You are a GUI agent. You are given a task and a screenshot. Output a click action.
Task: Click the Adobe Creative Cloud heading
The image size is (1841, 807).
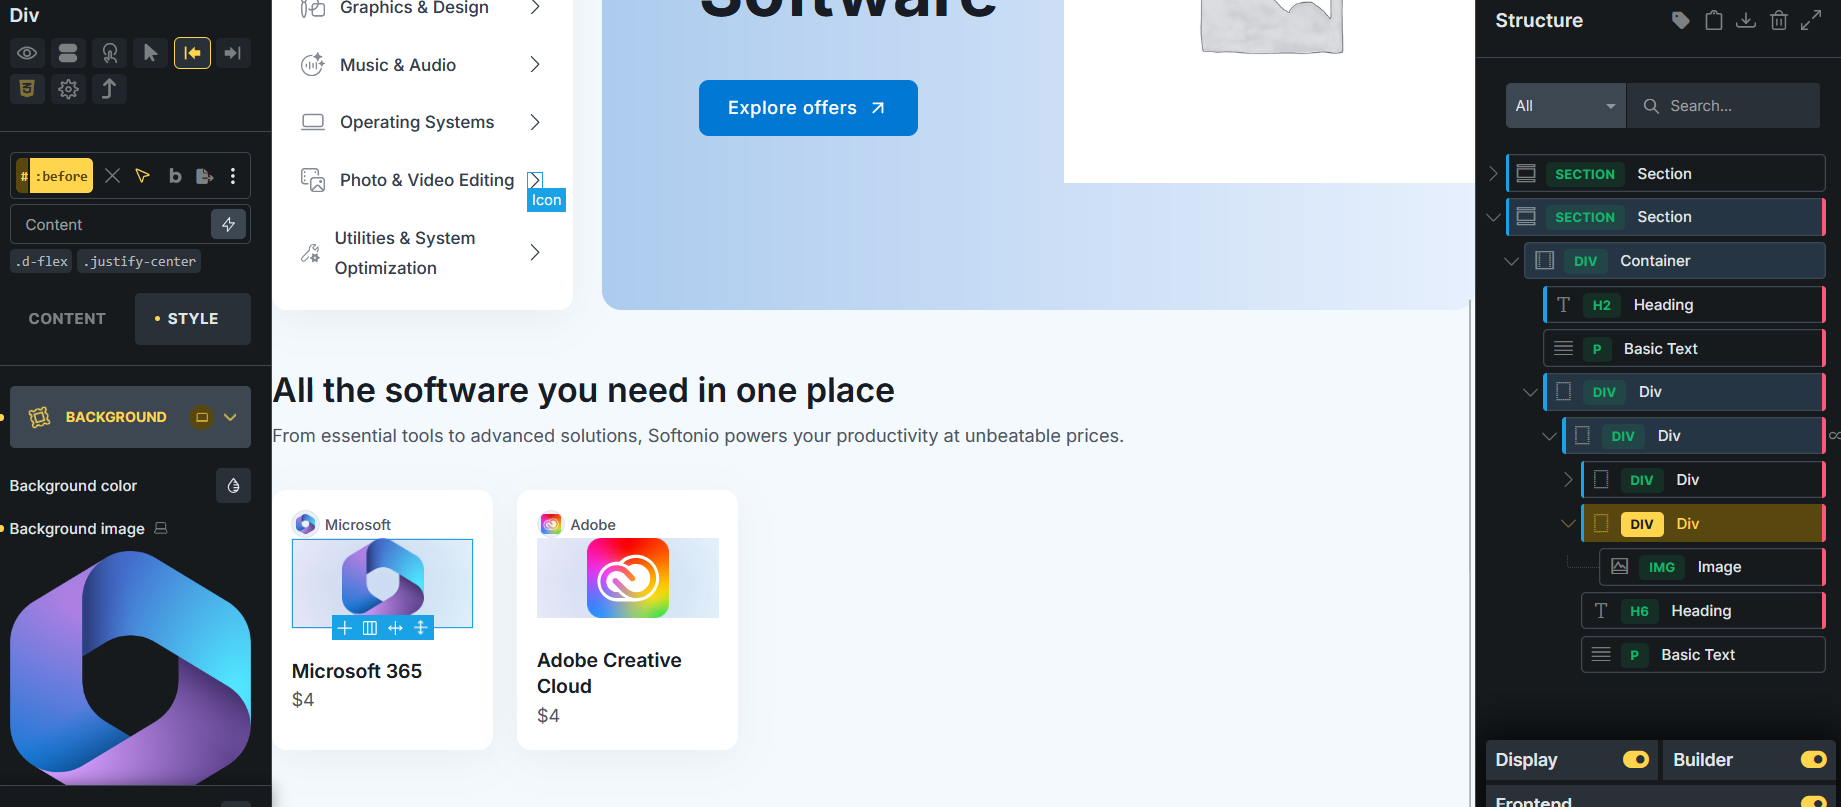[x=609, y=673]
